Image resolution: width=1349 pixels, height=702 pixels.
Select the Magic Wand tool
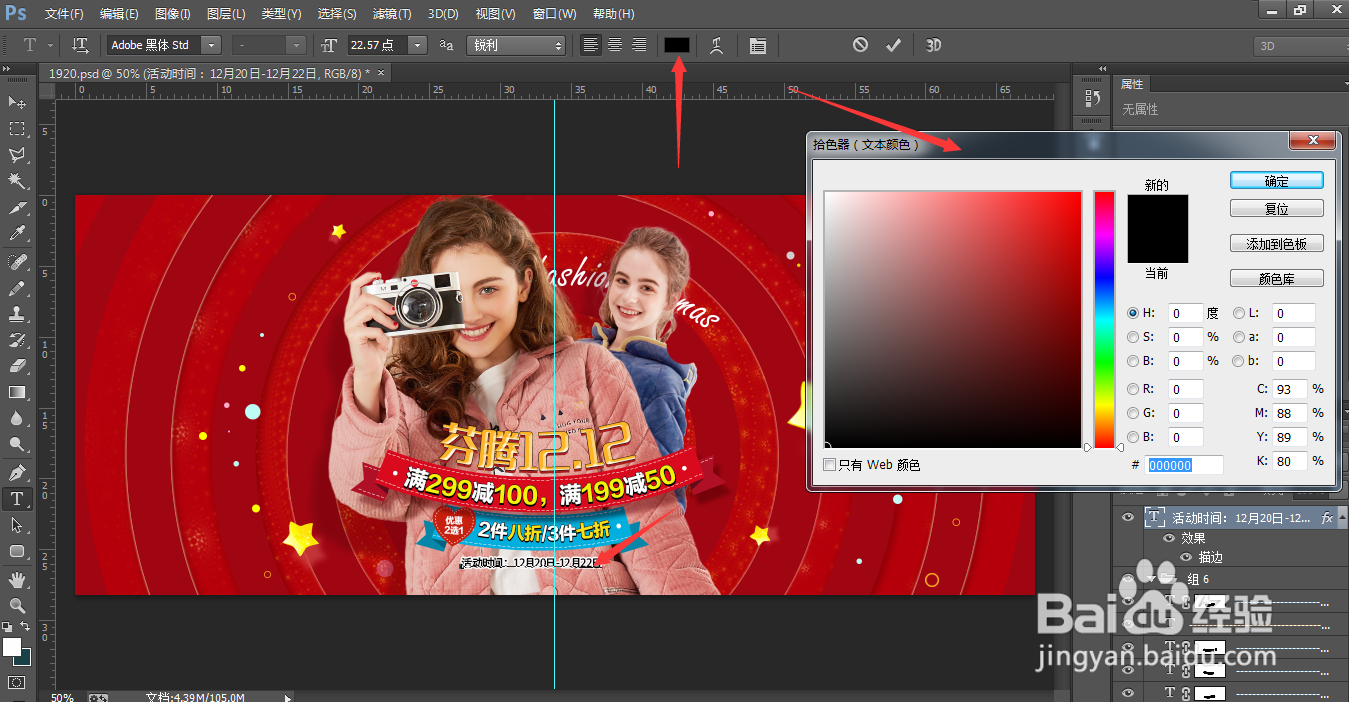pos(17,181)
